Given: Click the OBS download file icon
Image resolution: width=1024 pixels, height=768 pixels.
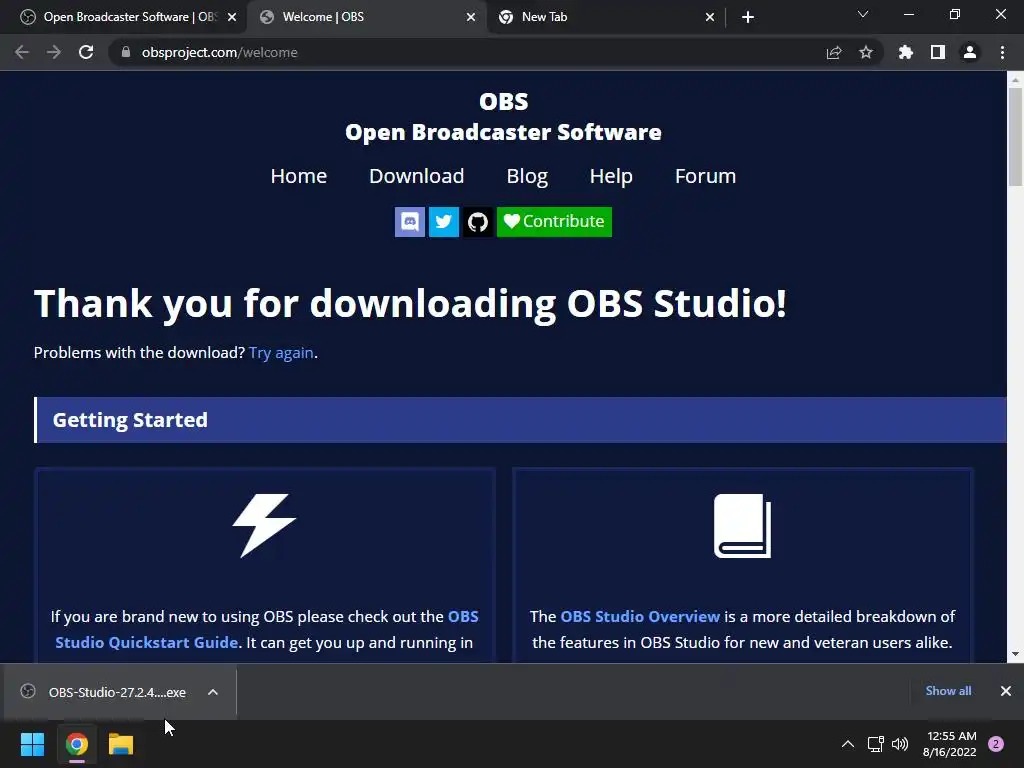Looking at the screenshot, I should point(28,692).
